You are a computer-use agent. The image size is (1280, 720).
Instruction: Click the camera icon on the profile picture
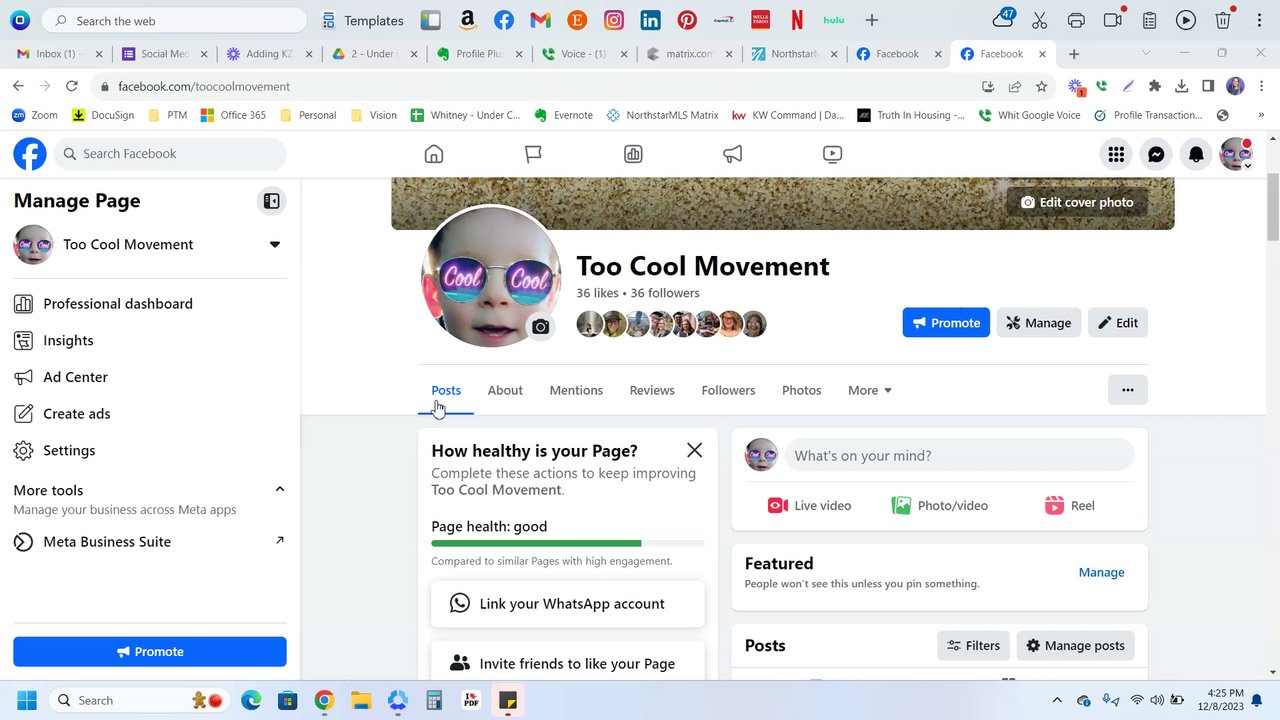coord(540,326)
